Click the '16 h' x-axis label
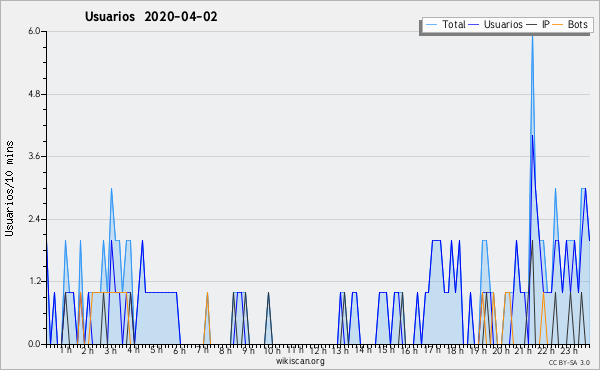Viewport: 600px width, 370px height. (x=409, y=351)
